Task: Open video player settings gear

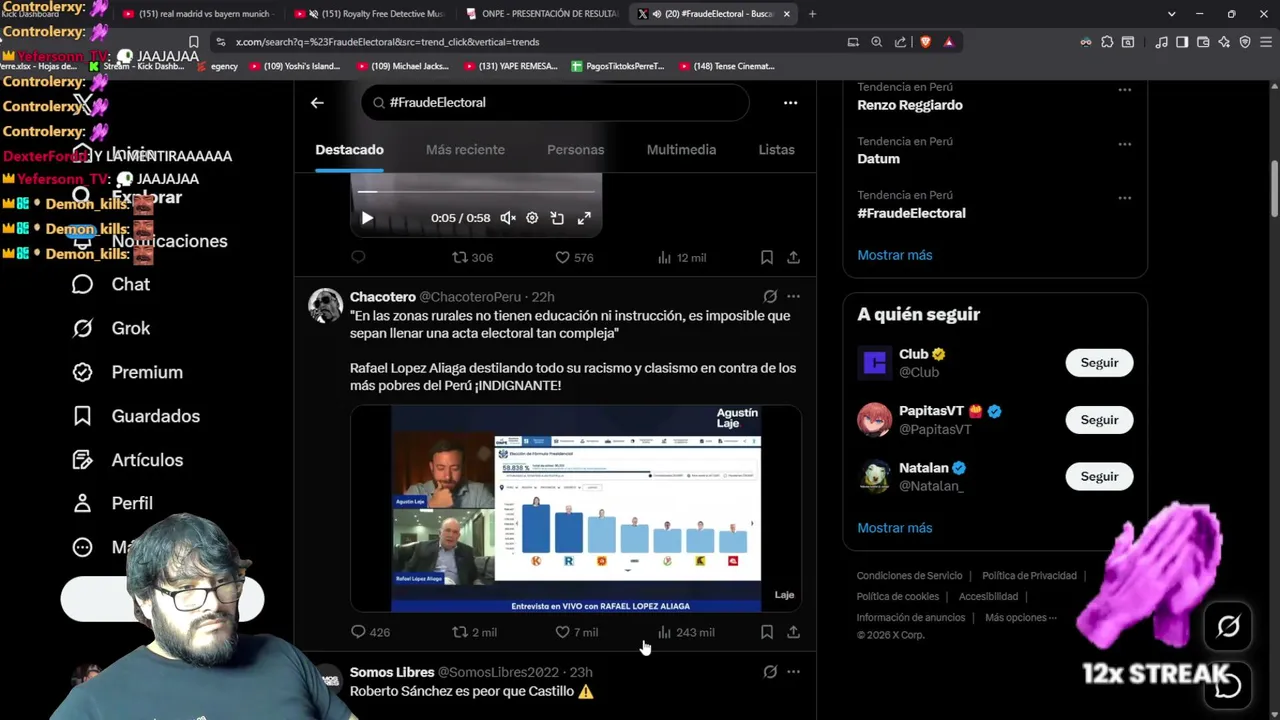Action: click(532, 218)
